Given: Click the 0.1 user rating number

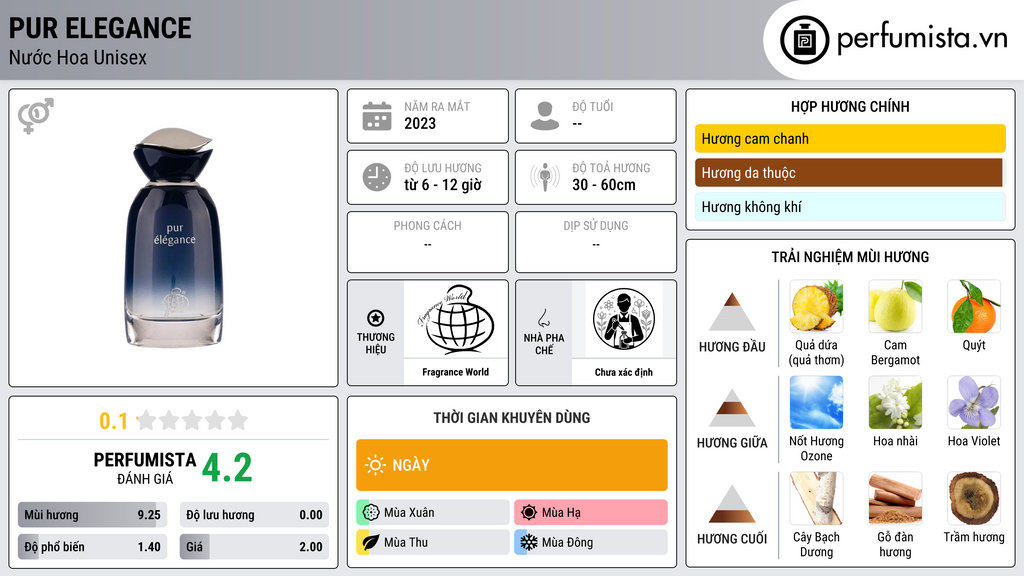Looking at the screenshot, I should coord(114,421).
